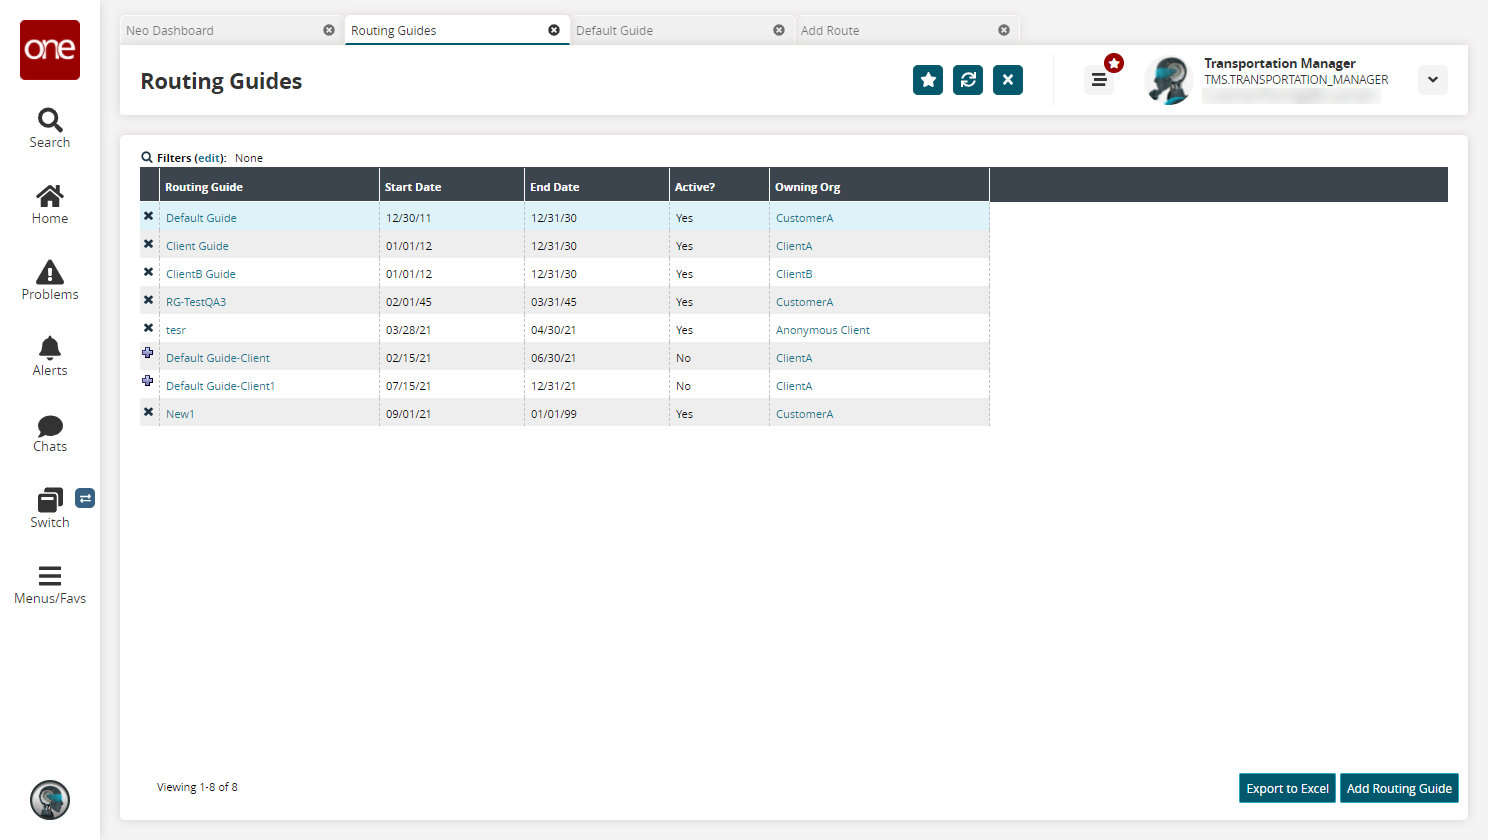Click the Export to Excel button
1488x840 pixels.
(x=1287, y=788)
